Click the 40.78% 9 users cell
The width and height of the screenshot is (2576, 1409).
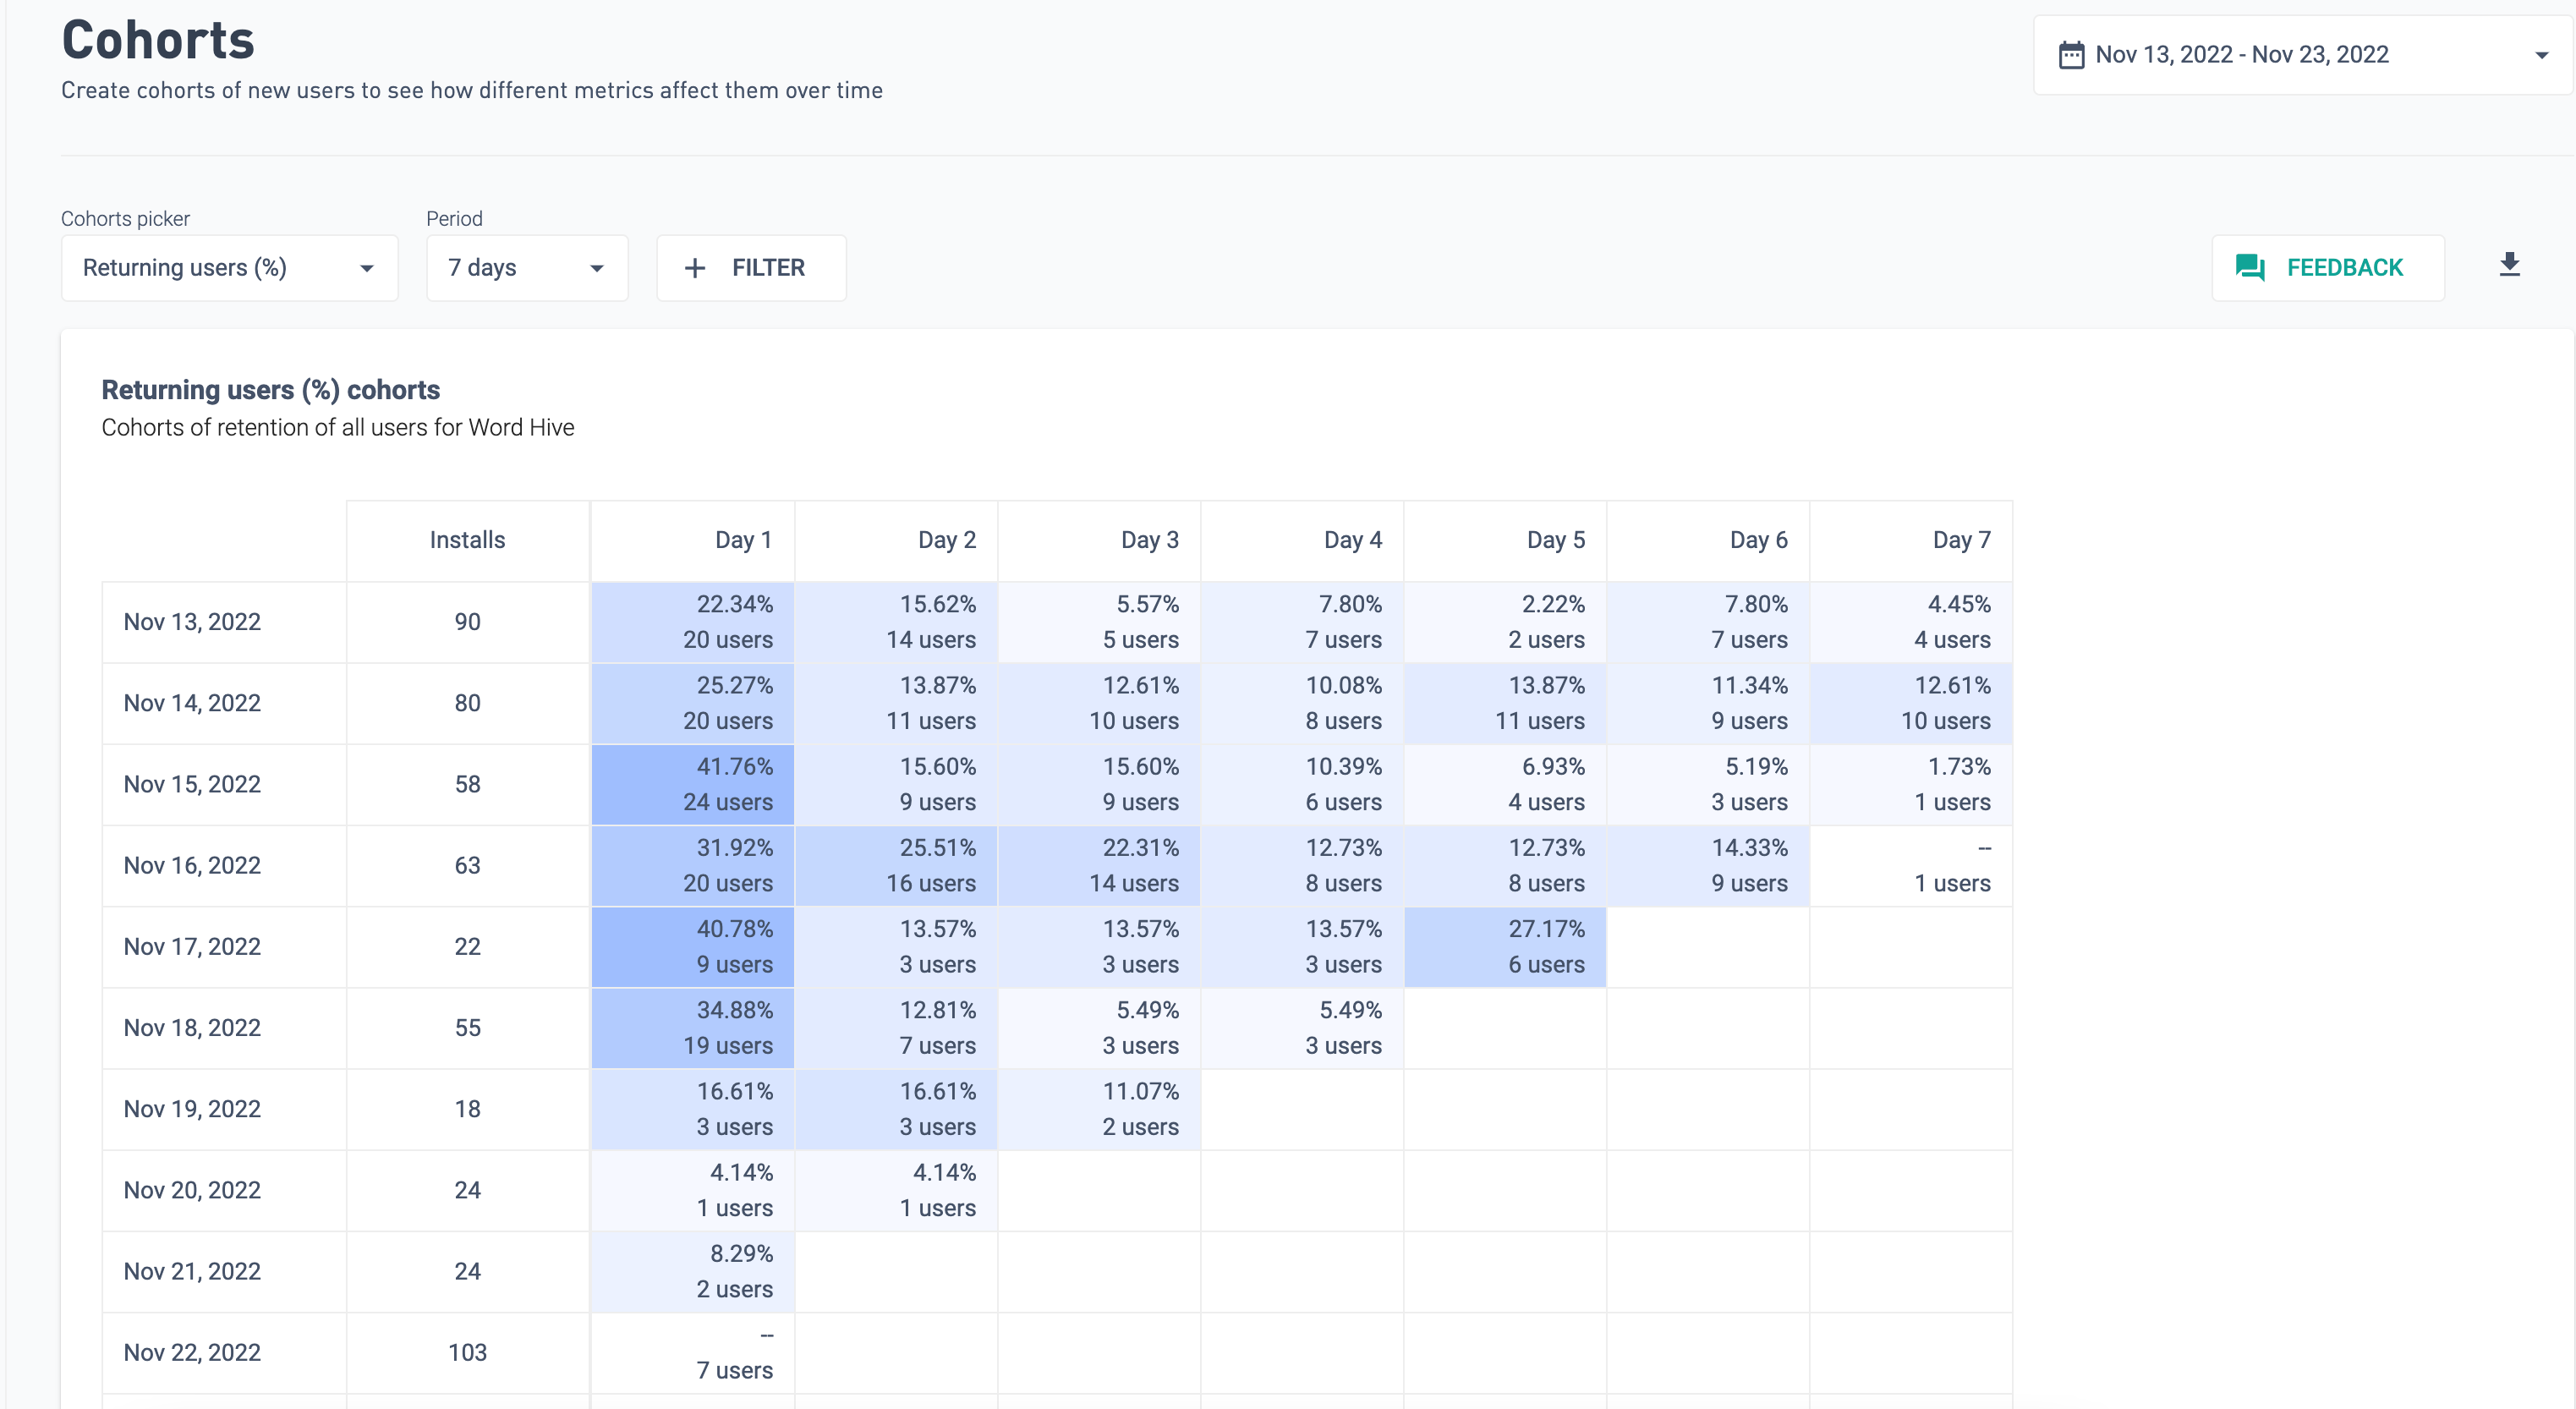(693, 946)
